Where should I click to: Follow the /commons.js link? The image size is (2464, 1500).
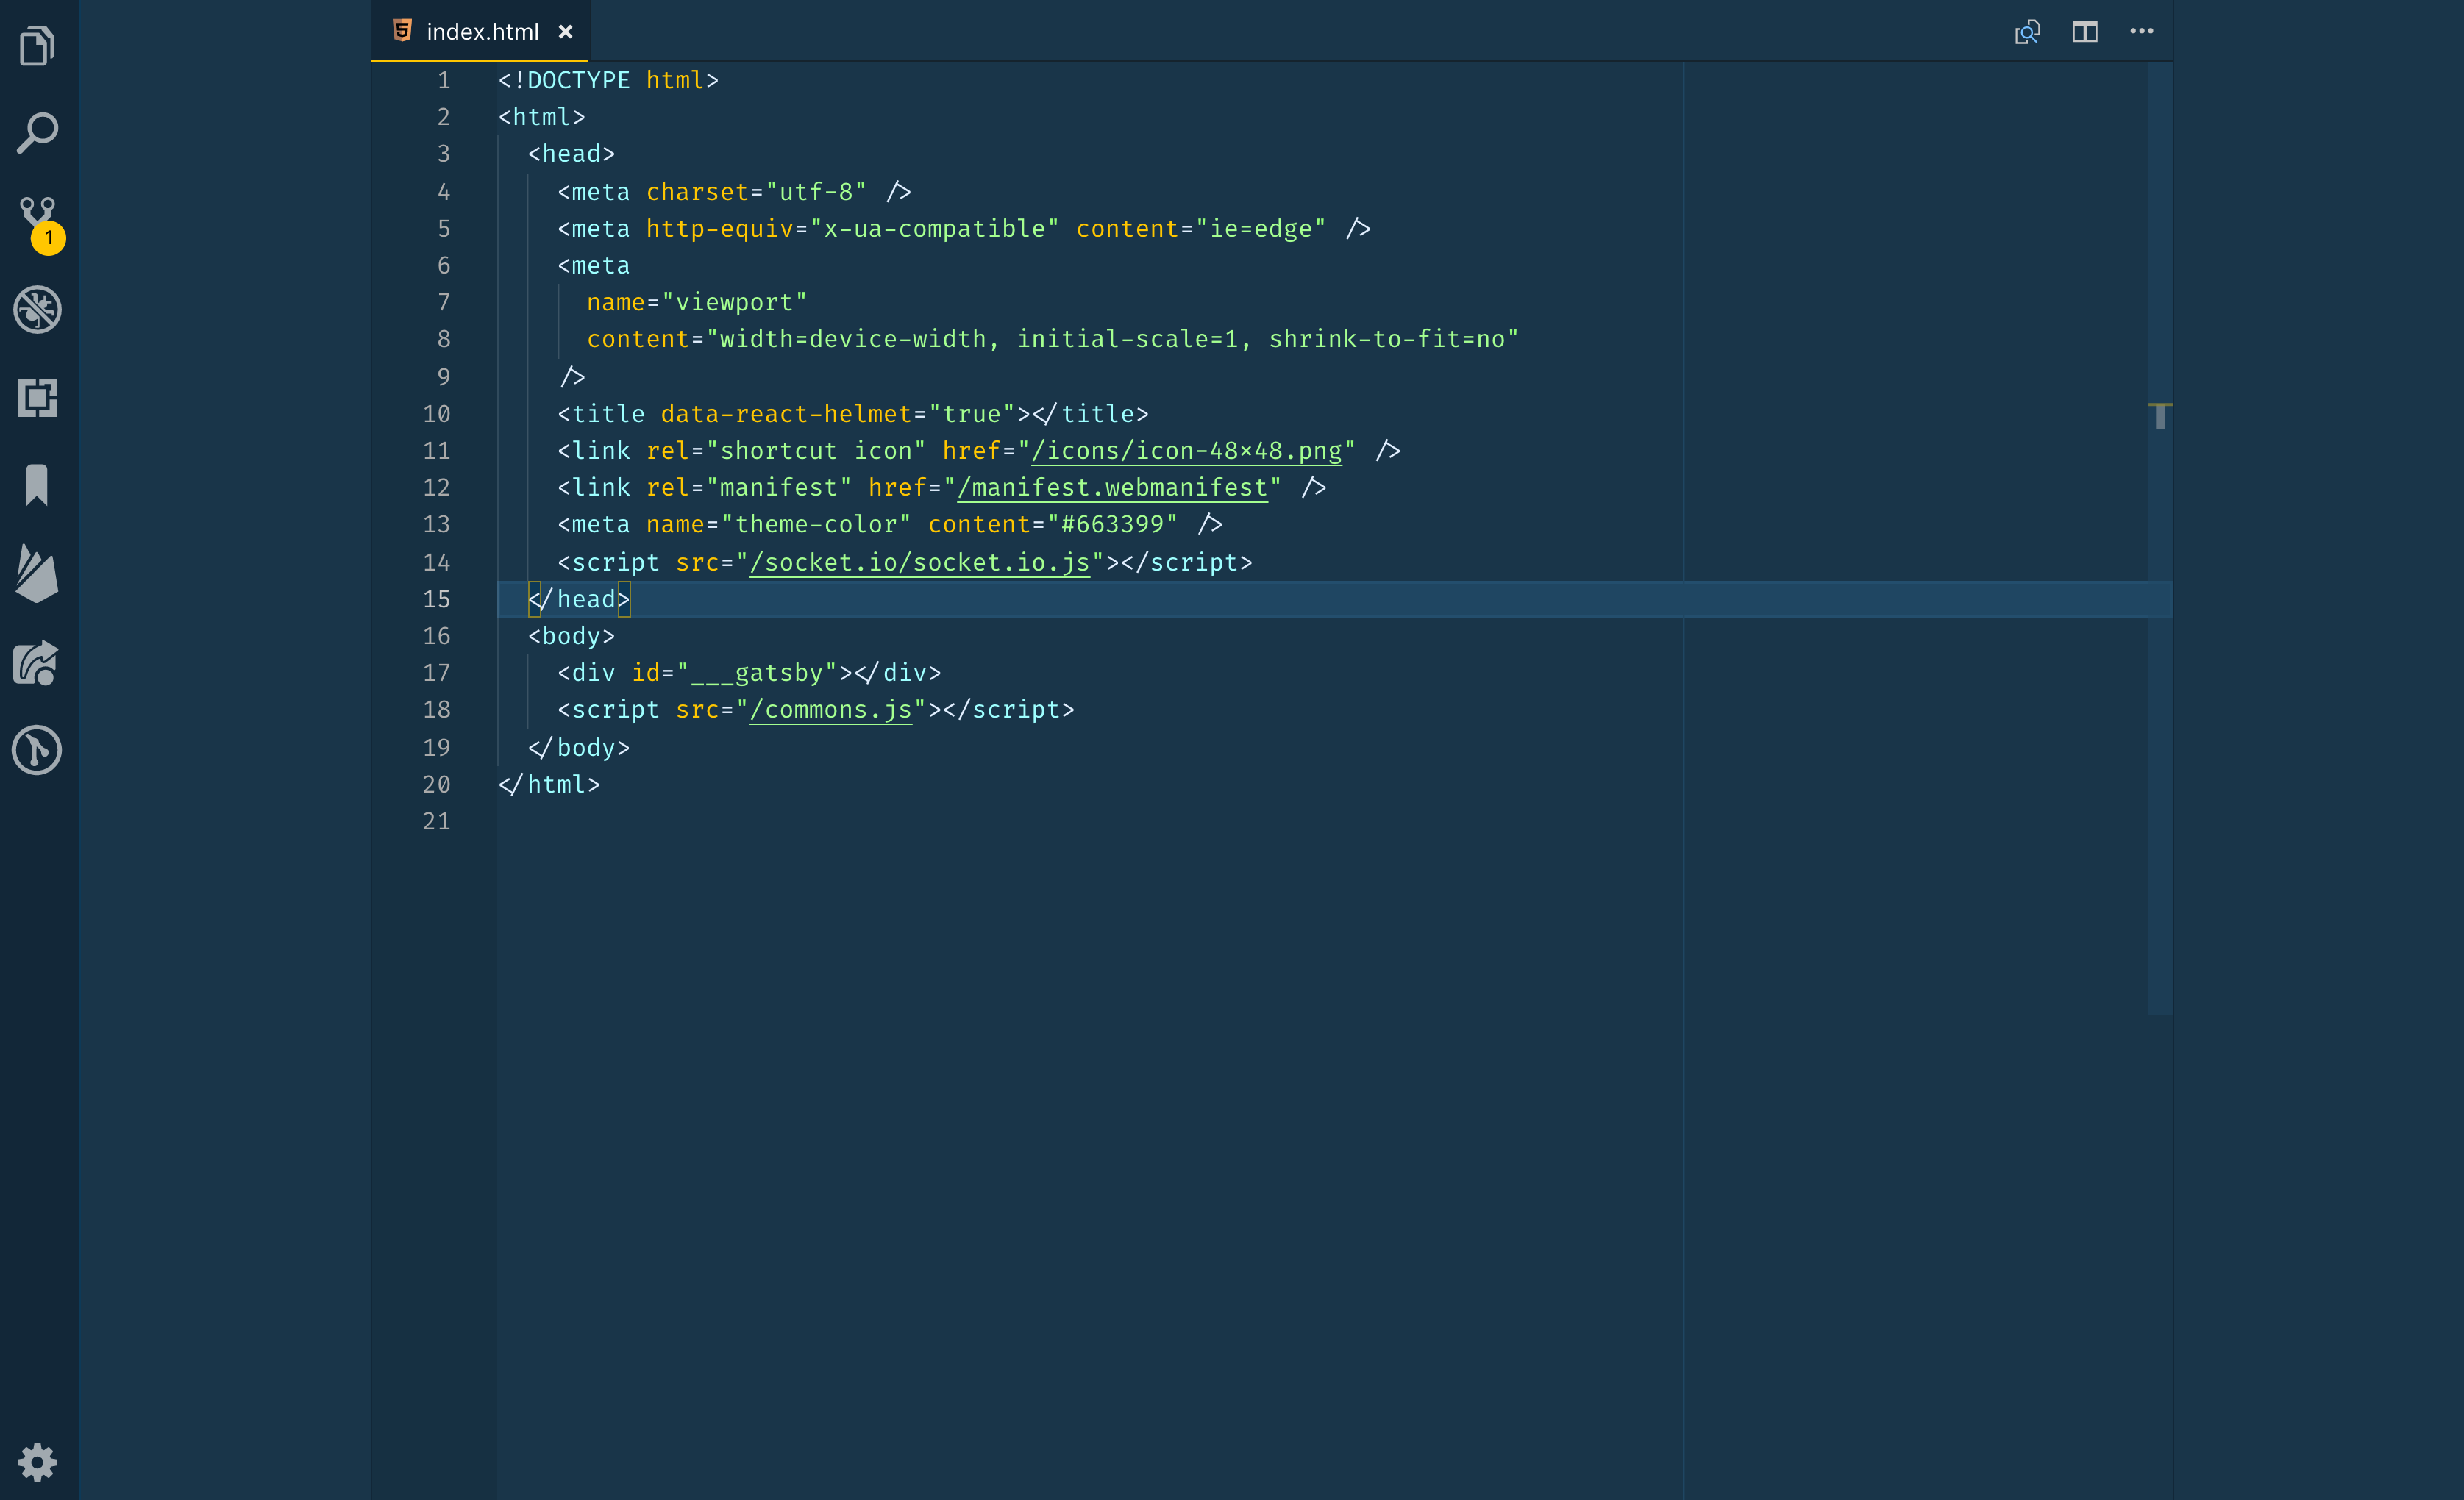831,710
